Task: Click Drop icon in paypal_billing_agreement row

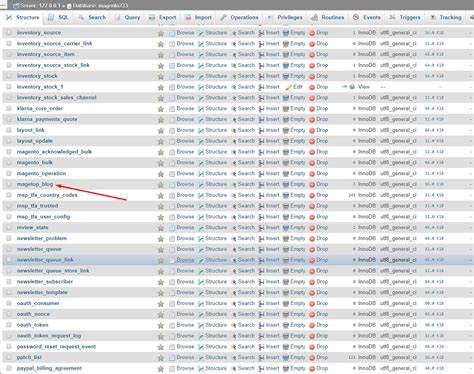Action: 312,369
